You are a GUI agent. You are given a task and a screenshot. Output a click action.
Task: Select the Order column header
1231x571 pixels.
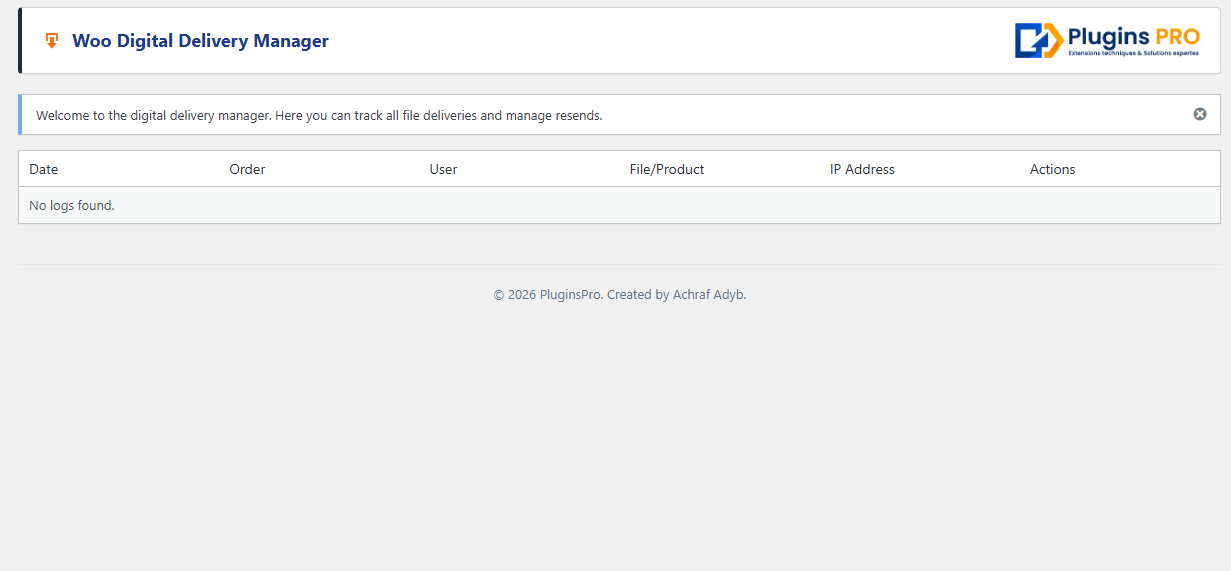(247, 169)
